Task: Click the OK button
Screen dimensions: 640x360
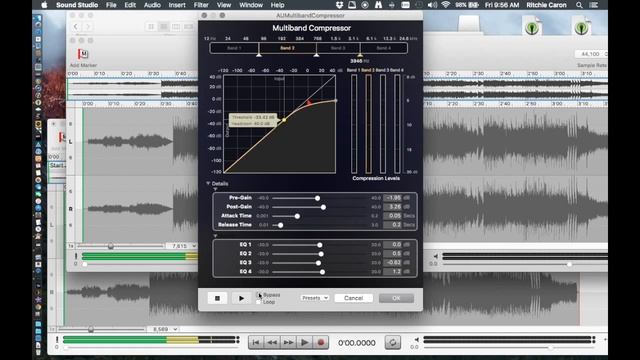Action: tap(396, 298)
